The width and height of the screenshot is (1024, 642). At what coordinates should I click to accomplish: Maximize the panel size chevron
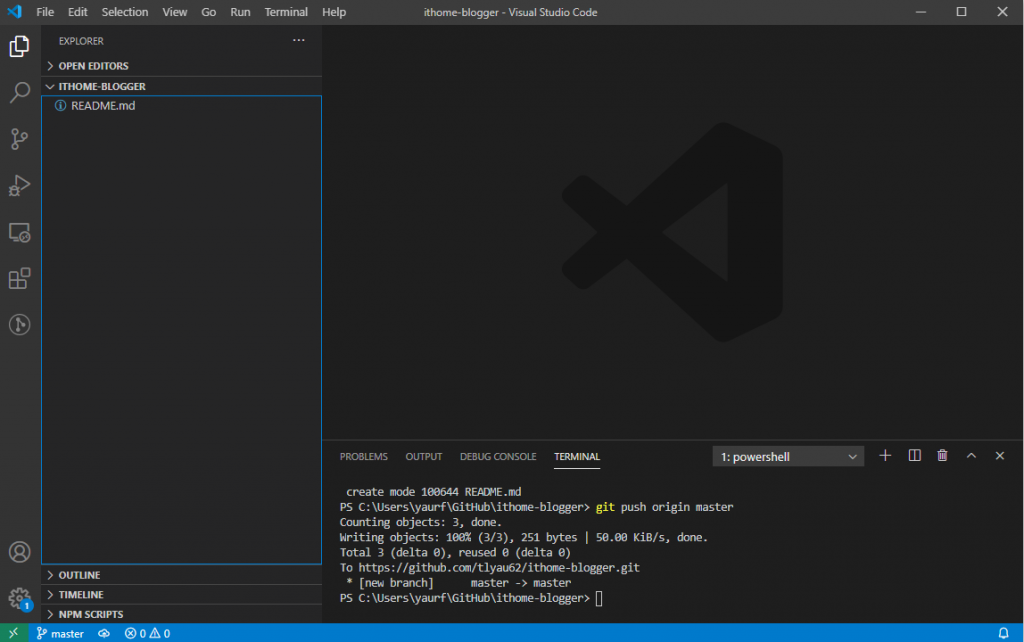tap(971, 456)
